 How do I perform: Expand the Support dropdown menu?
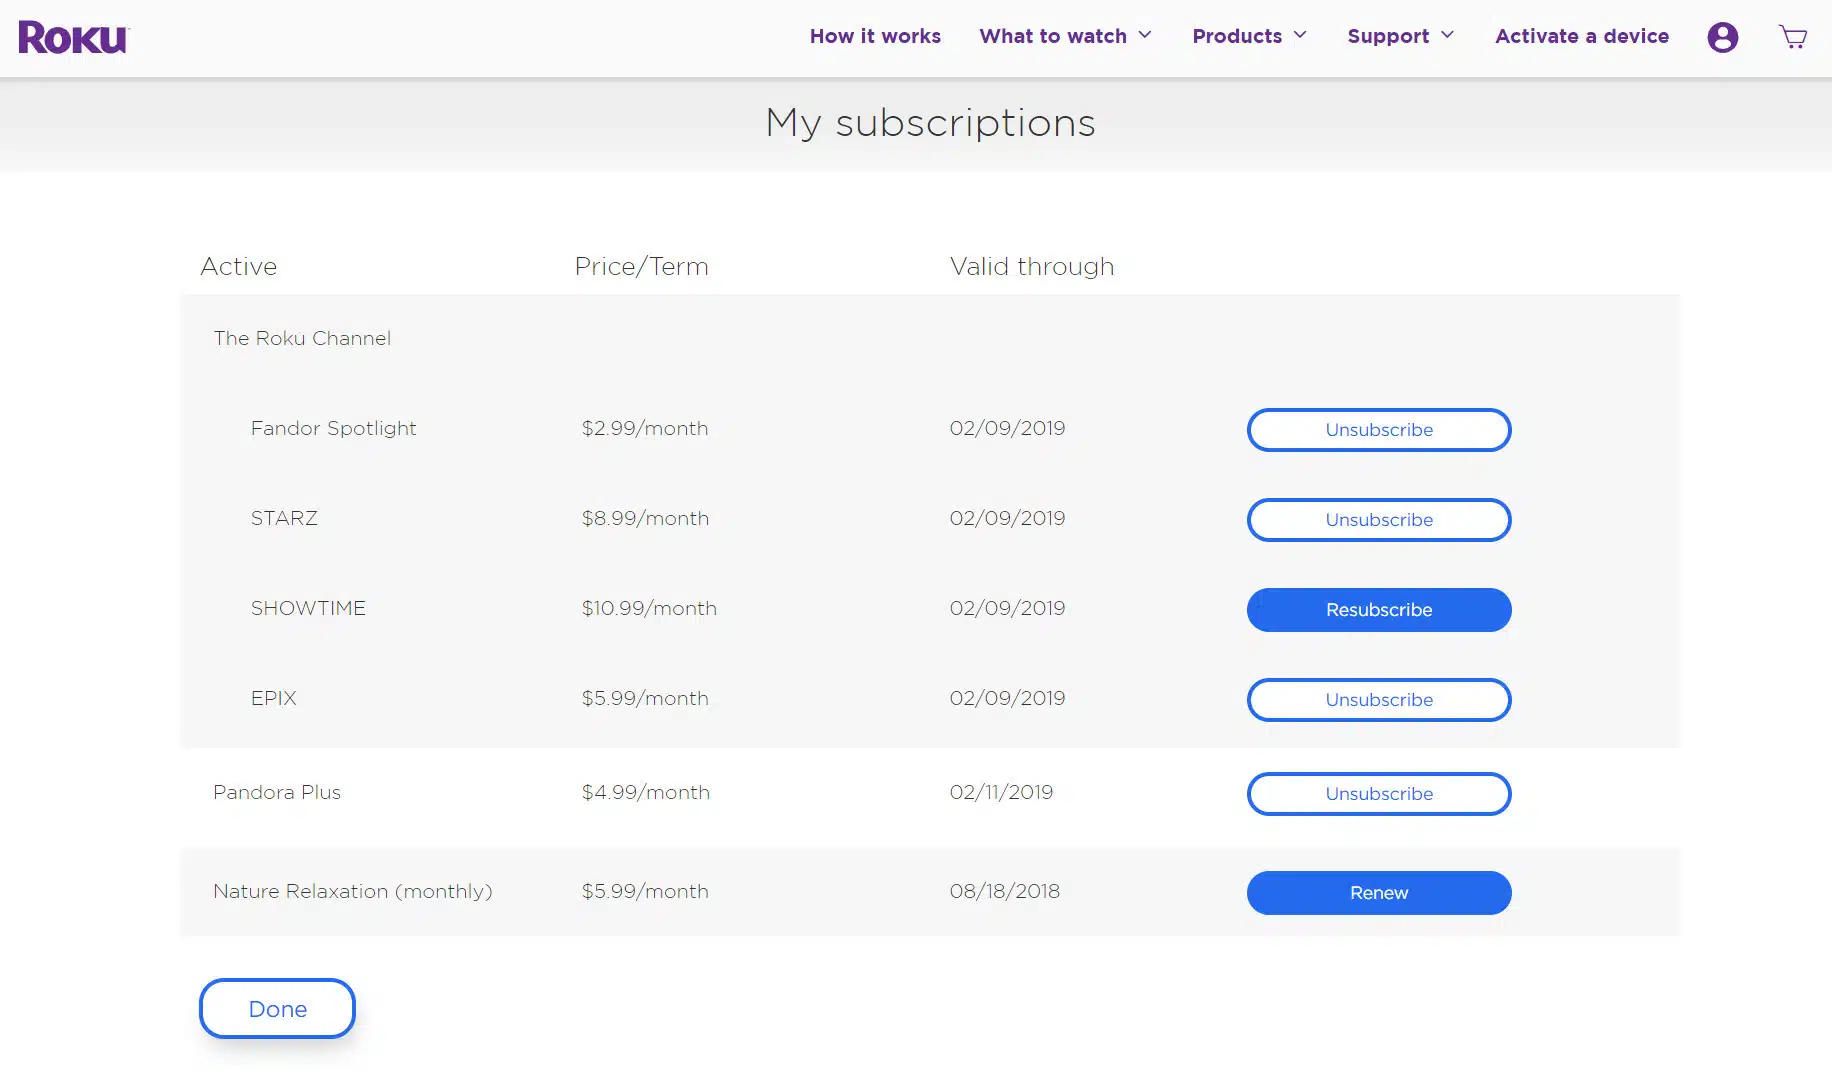tap(1400, 36)
